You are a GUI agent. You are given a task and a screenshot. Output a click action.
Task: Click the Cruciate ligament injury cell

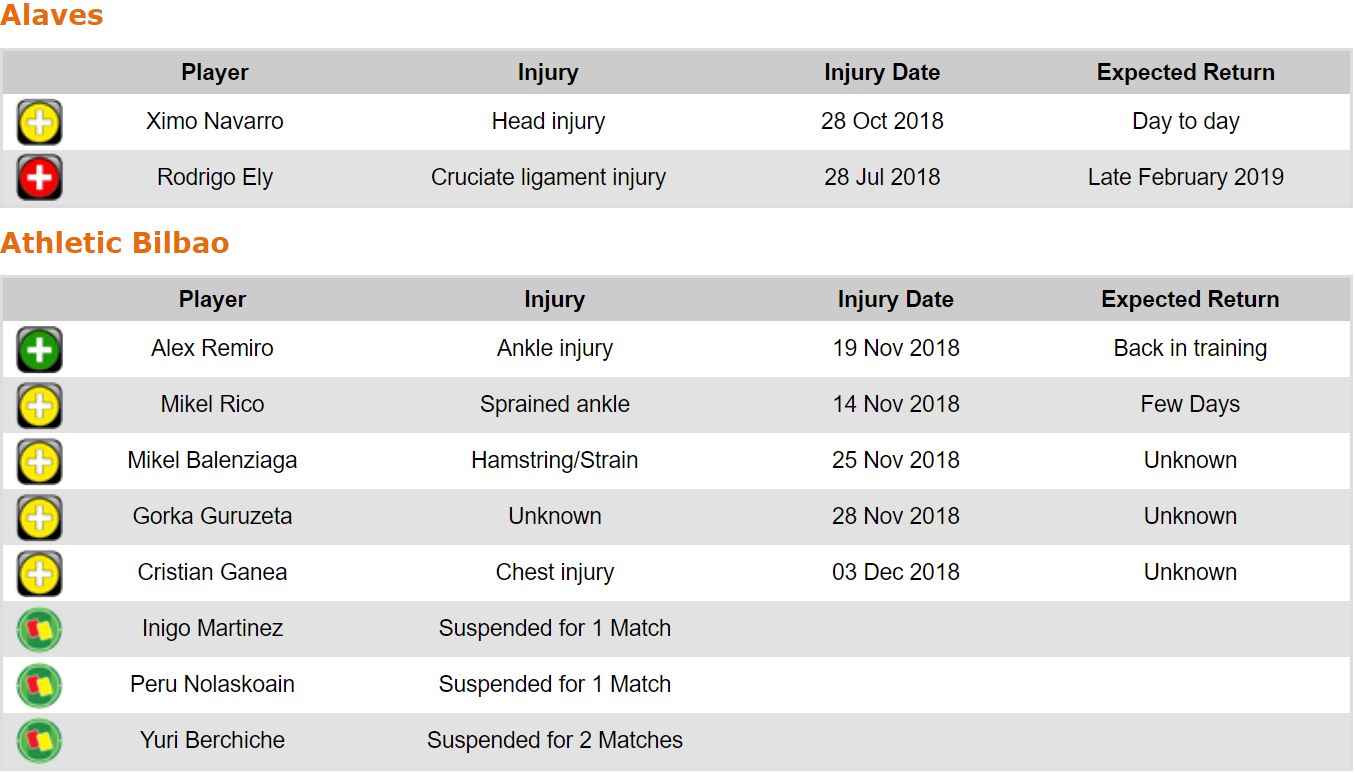[548, 178]
